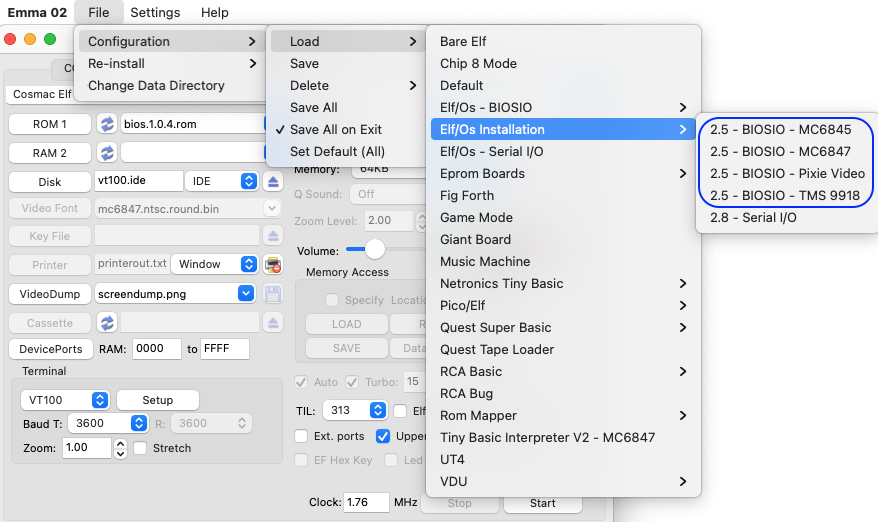Toggle the Turbo checkbox
This screenshot has height=522, width=878.
[352, 382]
